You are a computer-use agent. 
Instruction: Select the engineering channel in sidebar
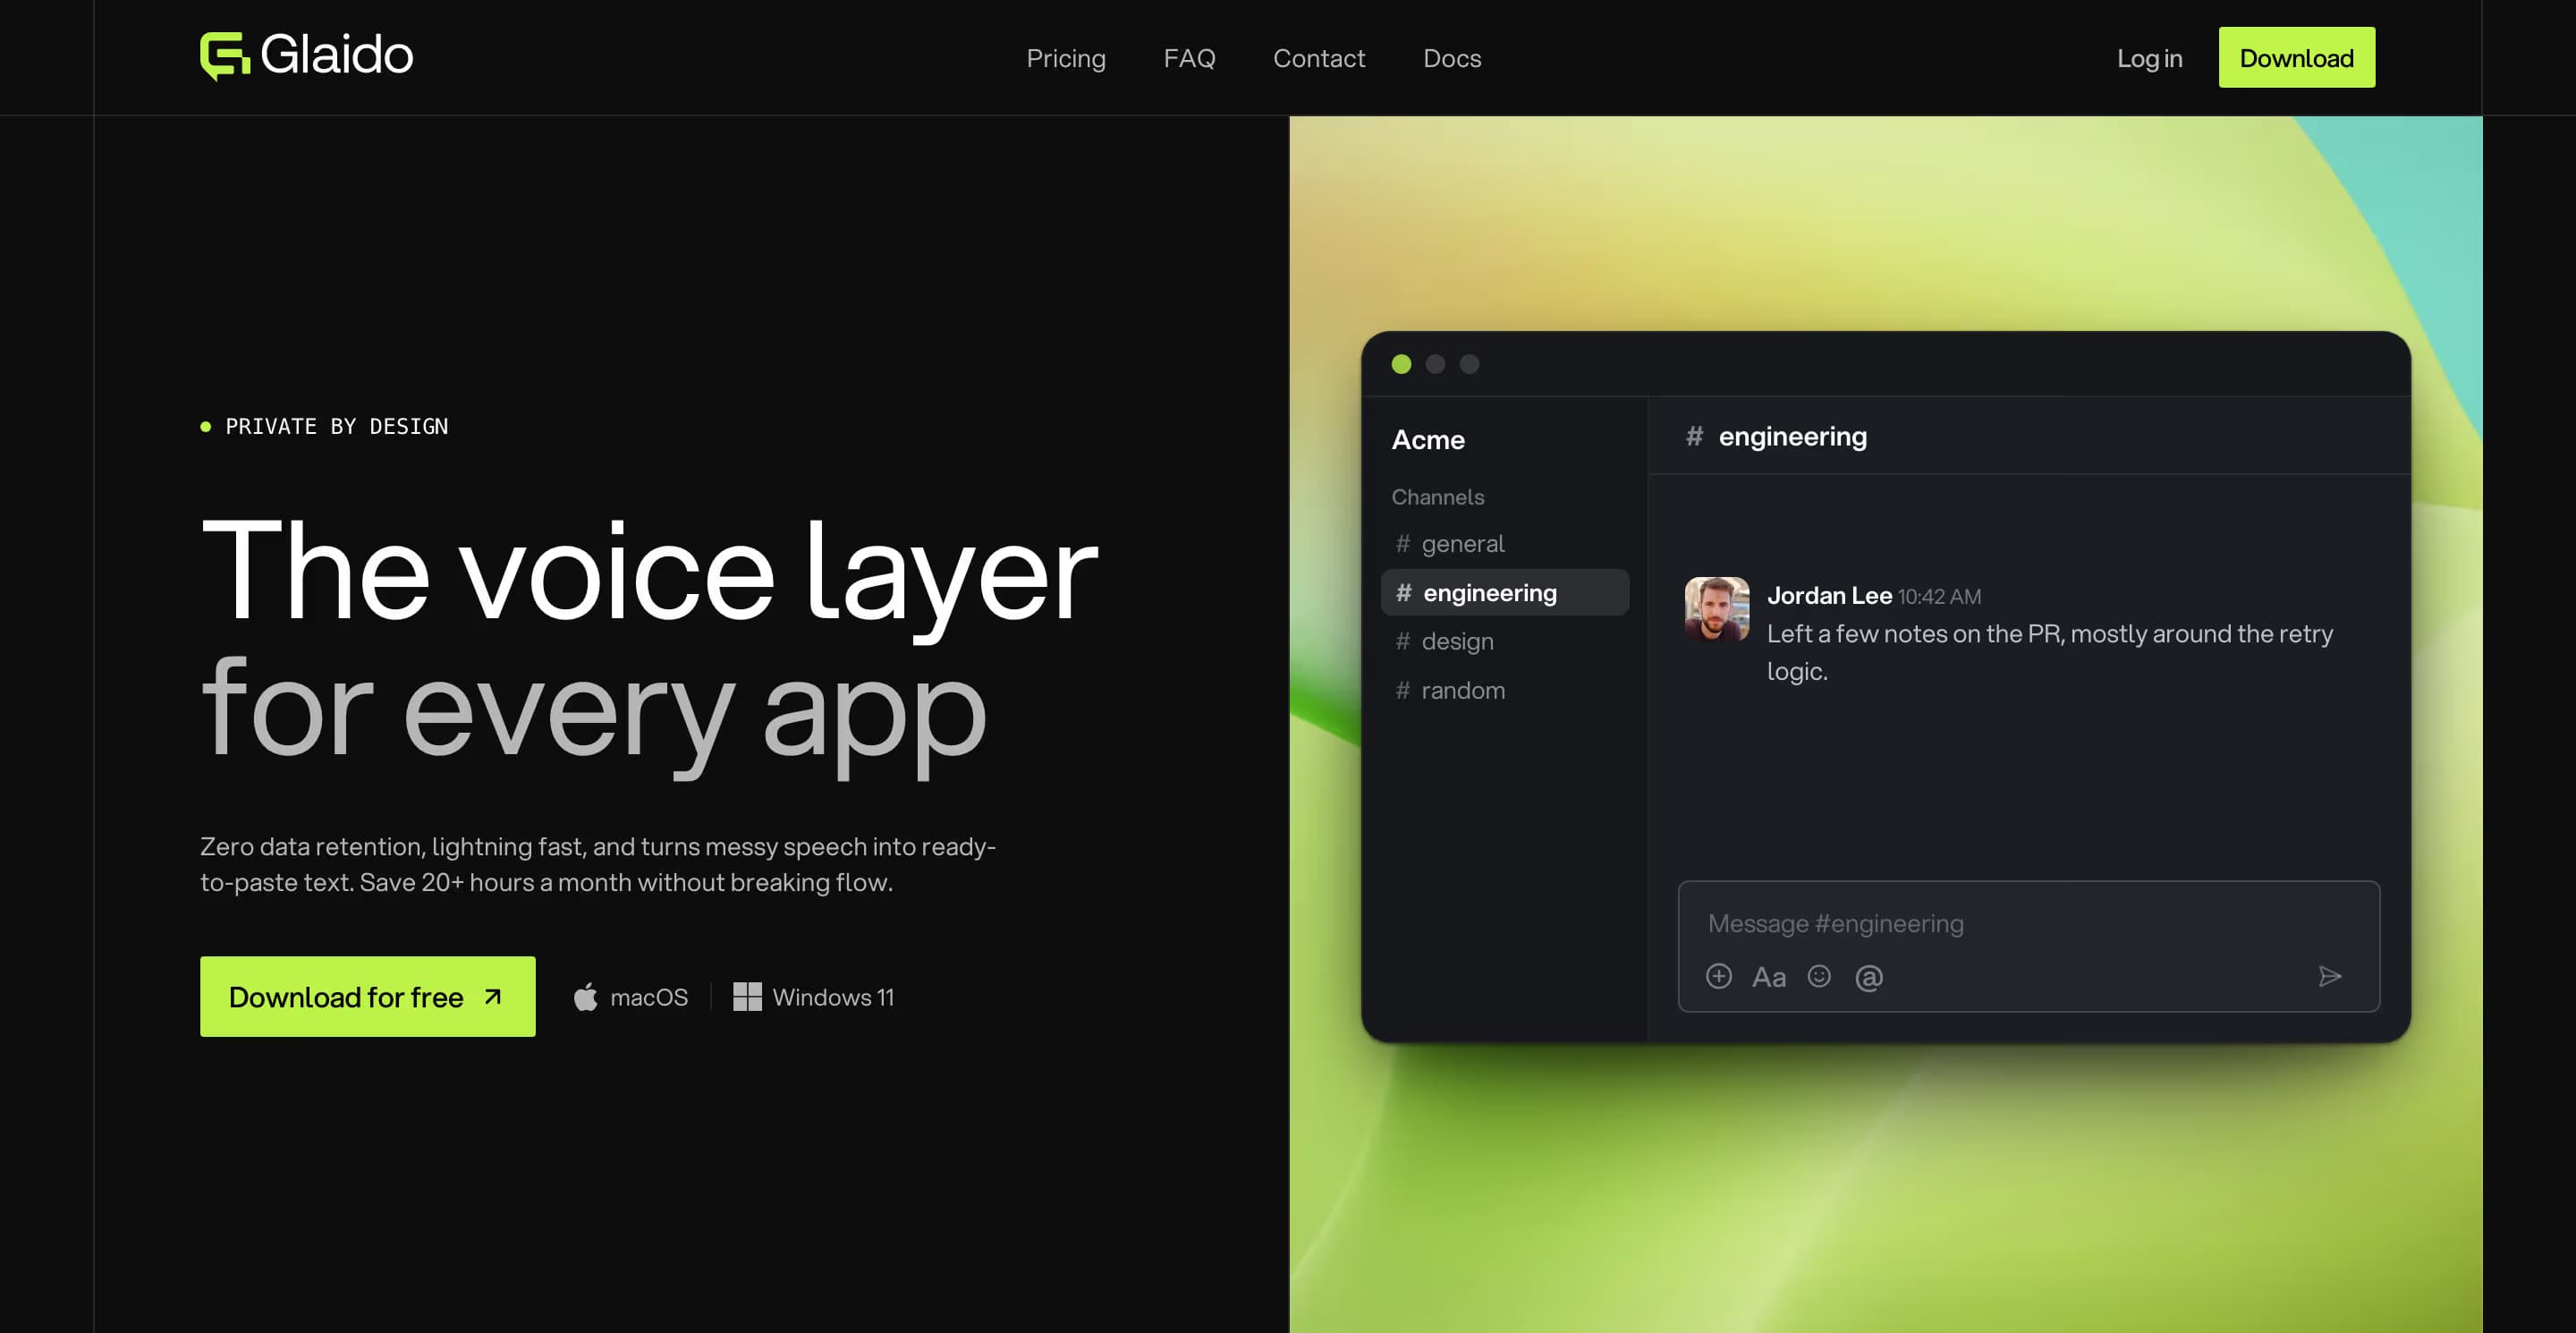pos(1504,592)
